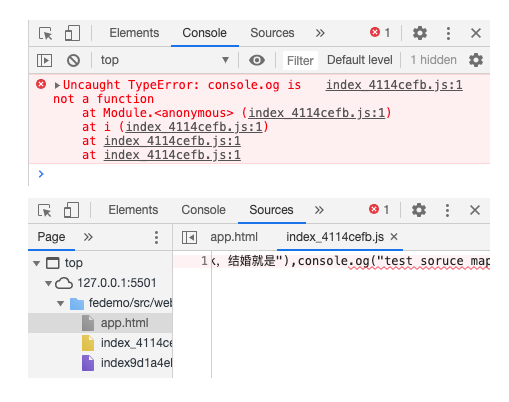Select the Page tab in Sources navigator

click(x=51, y=237)
